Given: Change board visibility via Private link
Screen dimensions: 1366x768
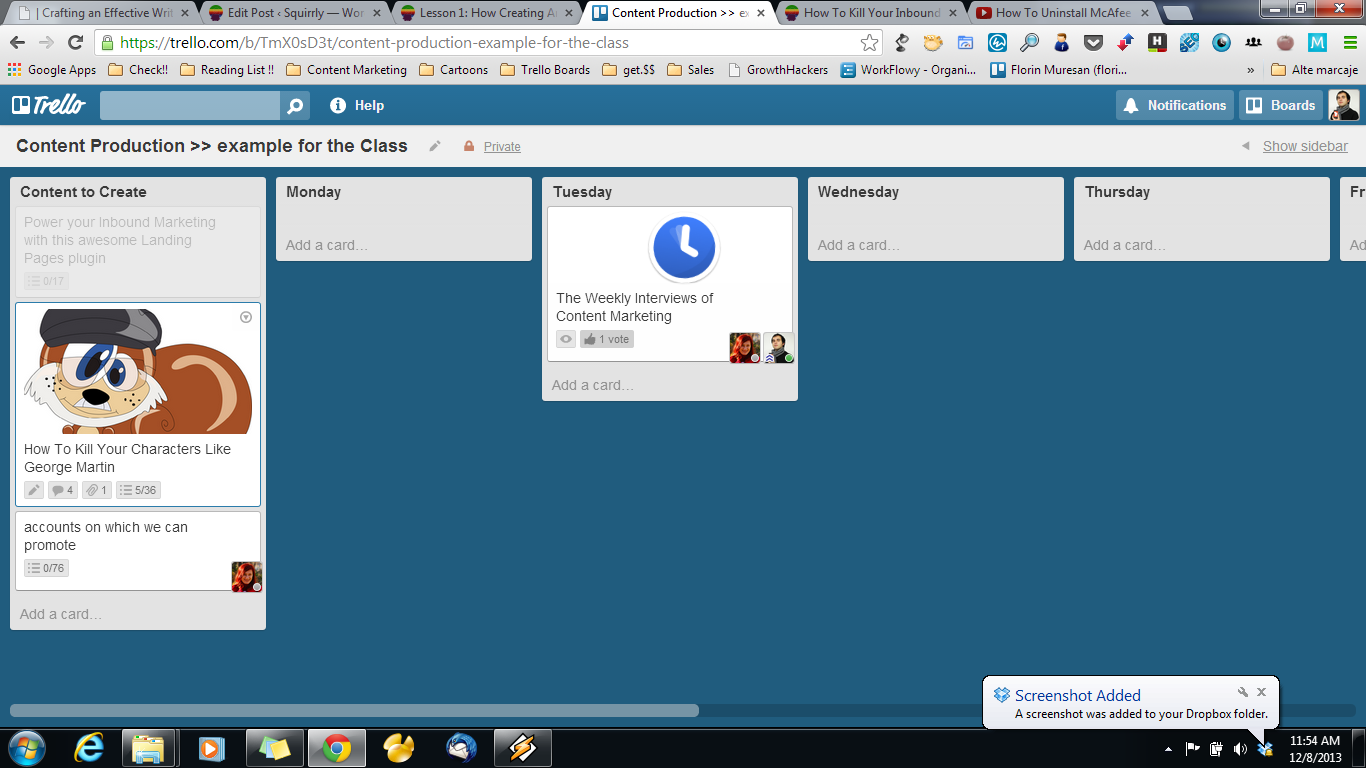Looking at the screenshot, I should click(x=502, y=147).
